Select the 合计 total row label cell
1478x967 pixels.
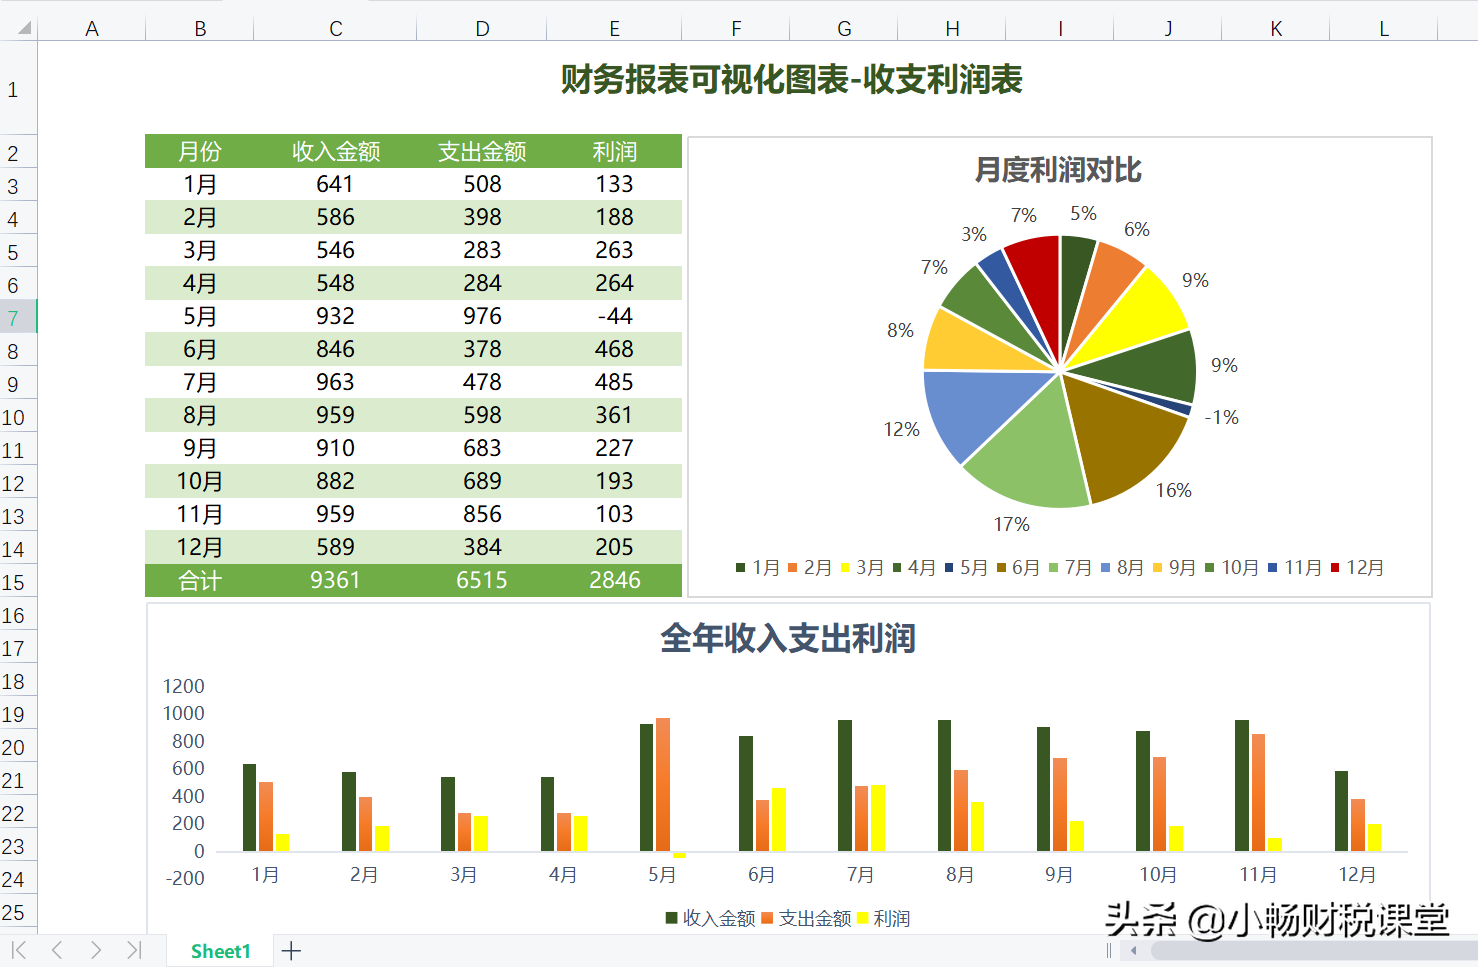[199, 580]
